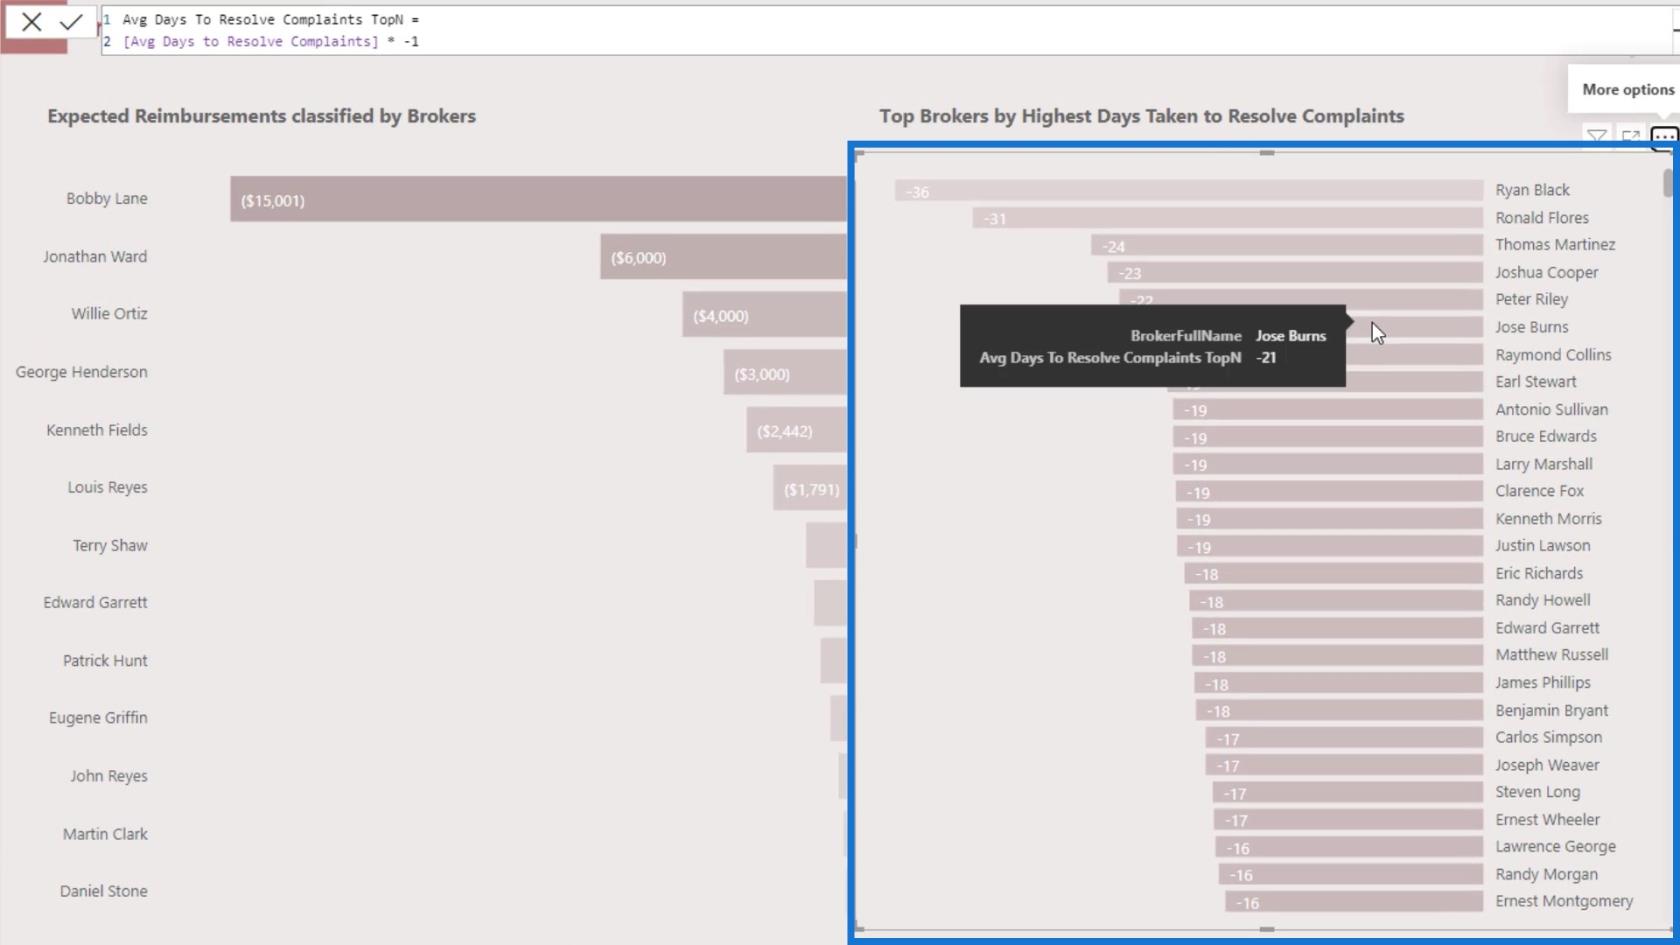Image resolution: width=1680 pixels, height=945 pixels.
Task: Click the Randy Howell name label
Action: (1543, 601)
